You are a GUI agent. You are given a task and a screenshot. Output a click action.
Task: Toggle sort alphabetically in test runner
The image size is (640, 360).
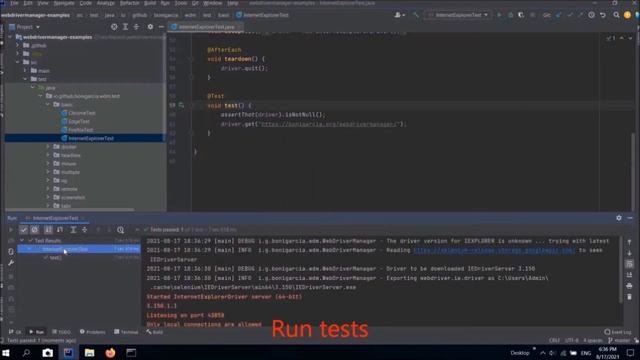[48, 230]
